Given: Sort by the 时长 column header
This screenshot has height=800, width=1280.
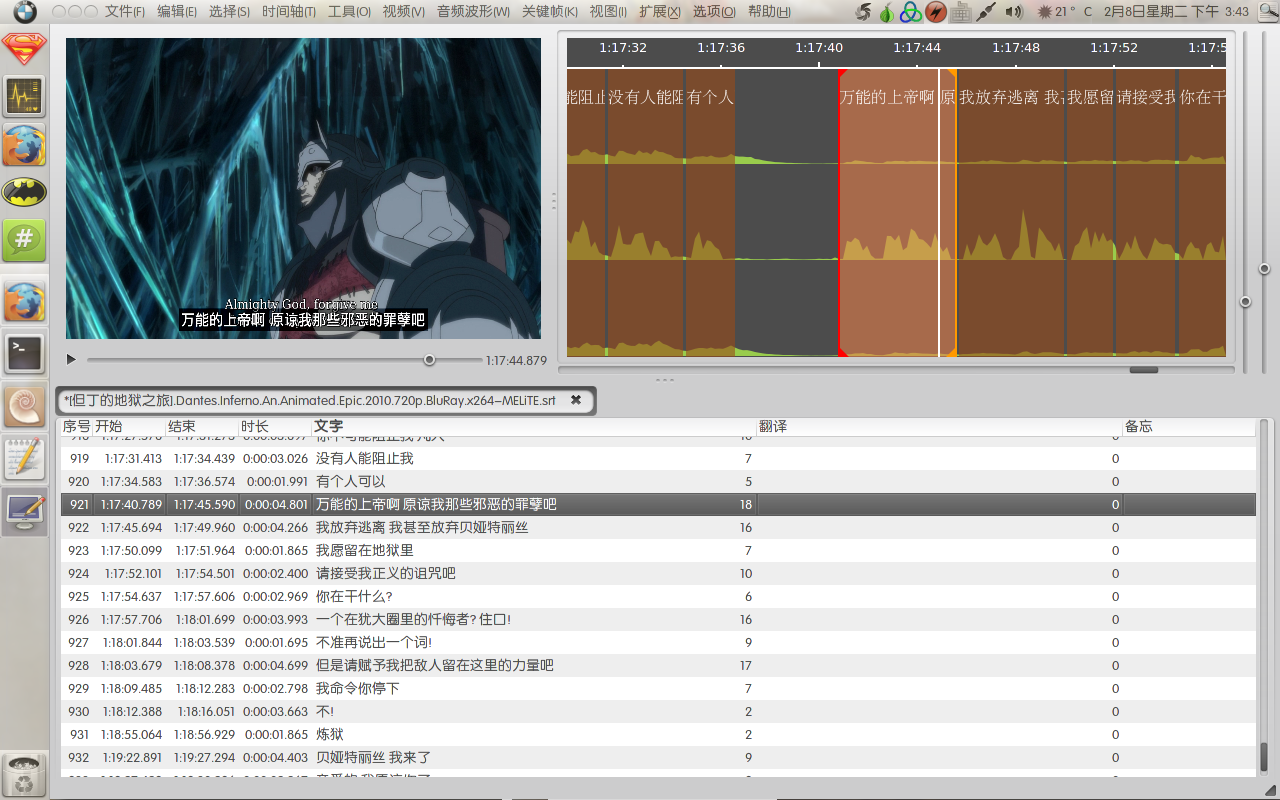Looking at the screenshot, I should (x=275, y=427).
